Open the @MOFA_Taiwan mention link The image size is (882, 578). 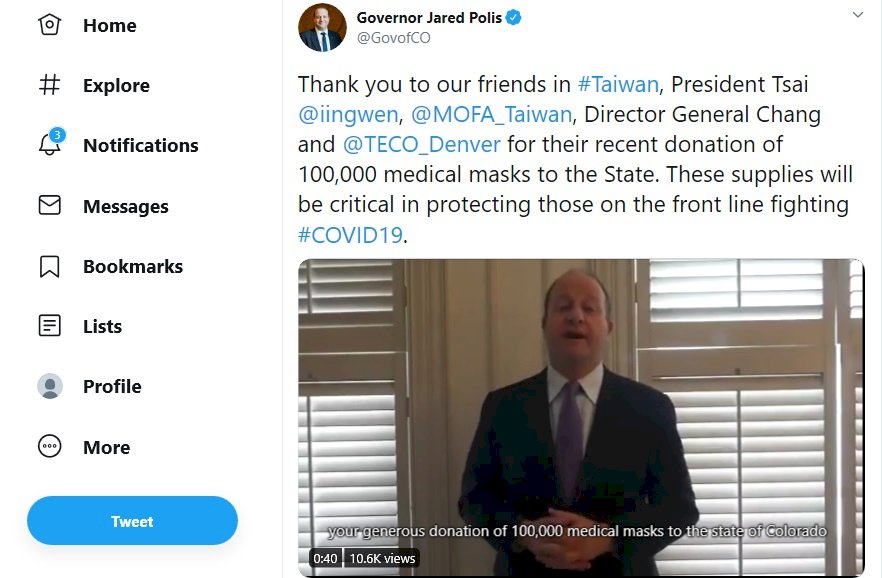tap(492, 115)
